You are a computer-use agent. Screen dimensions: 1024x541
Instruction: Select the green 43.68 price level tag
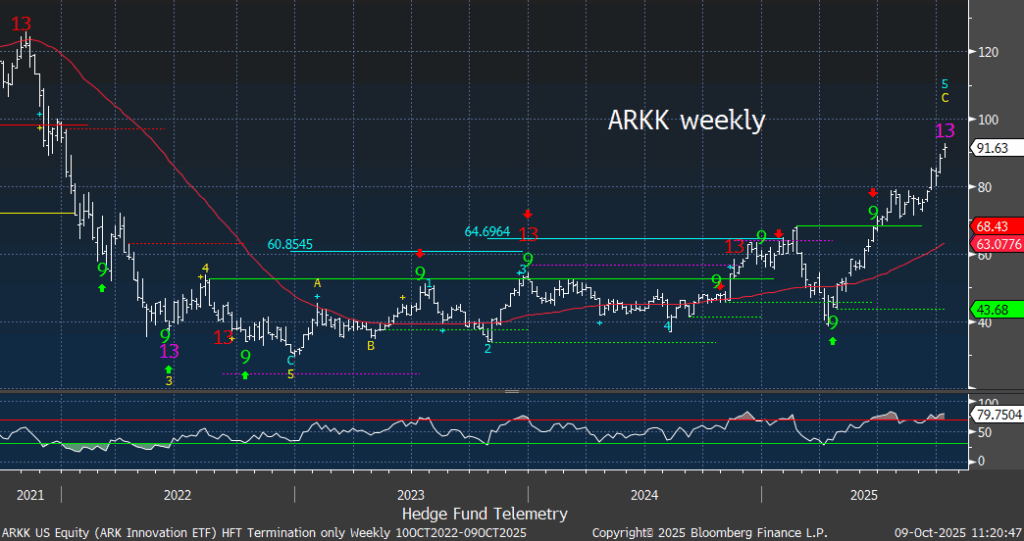995,309
